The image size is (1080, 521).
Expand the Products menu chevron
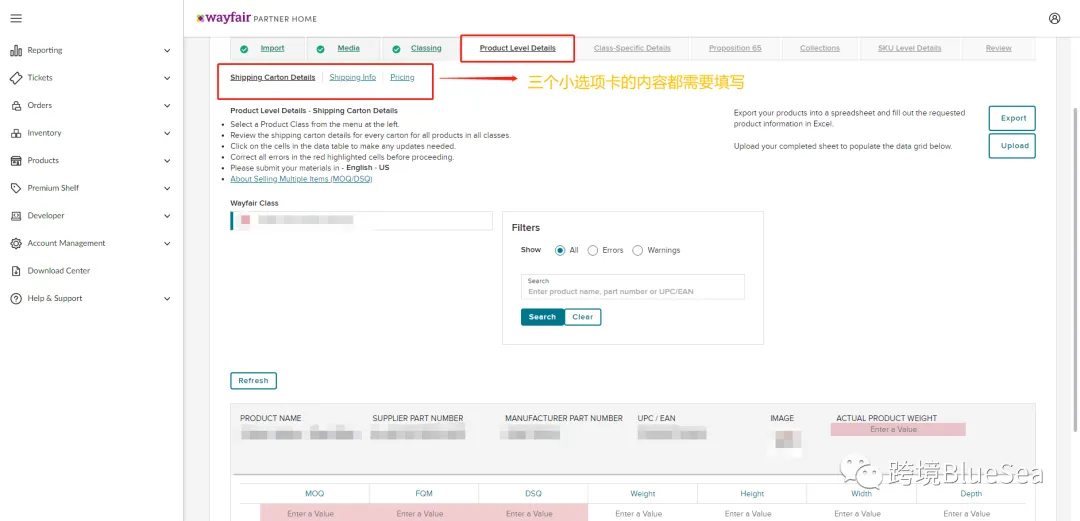167,161
